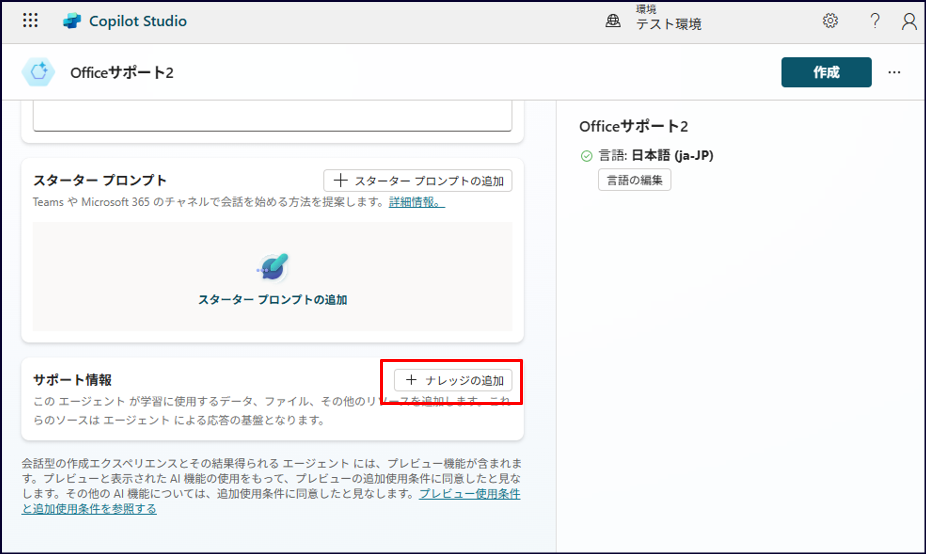This screenshot has height=554, width=926.
Task: Open the environment picker icon
Action: [613, 21]
